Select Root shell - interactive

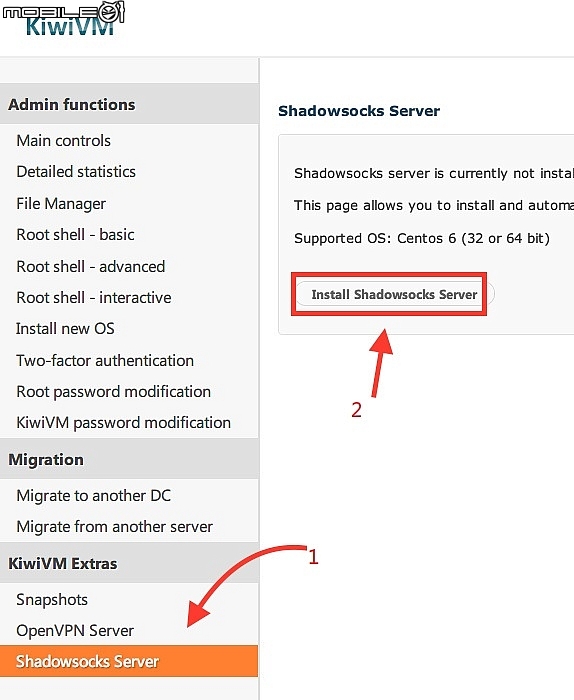click(x=94, y=297)
